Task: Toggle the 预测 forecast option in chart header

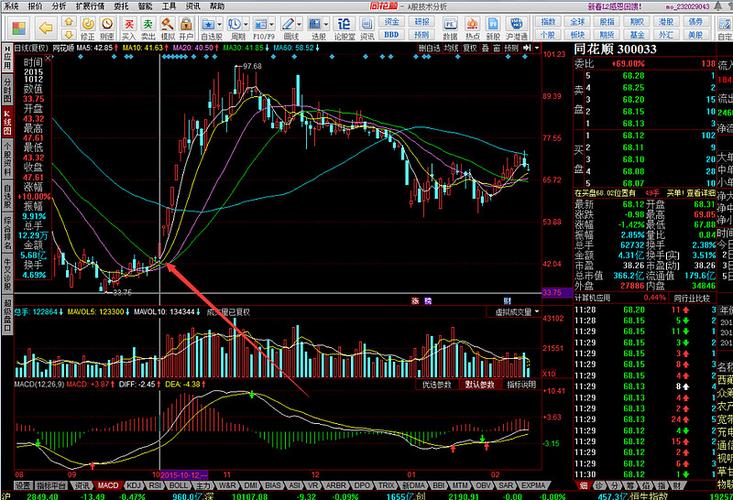Action: click(511, 48)
